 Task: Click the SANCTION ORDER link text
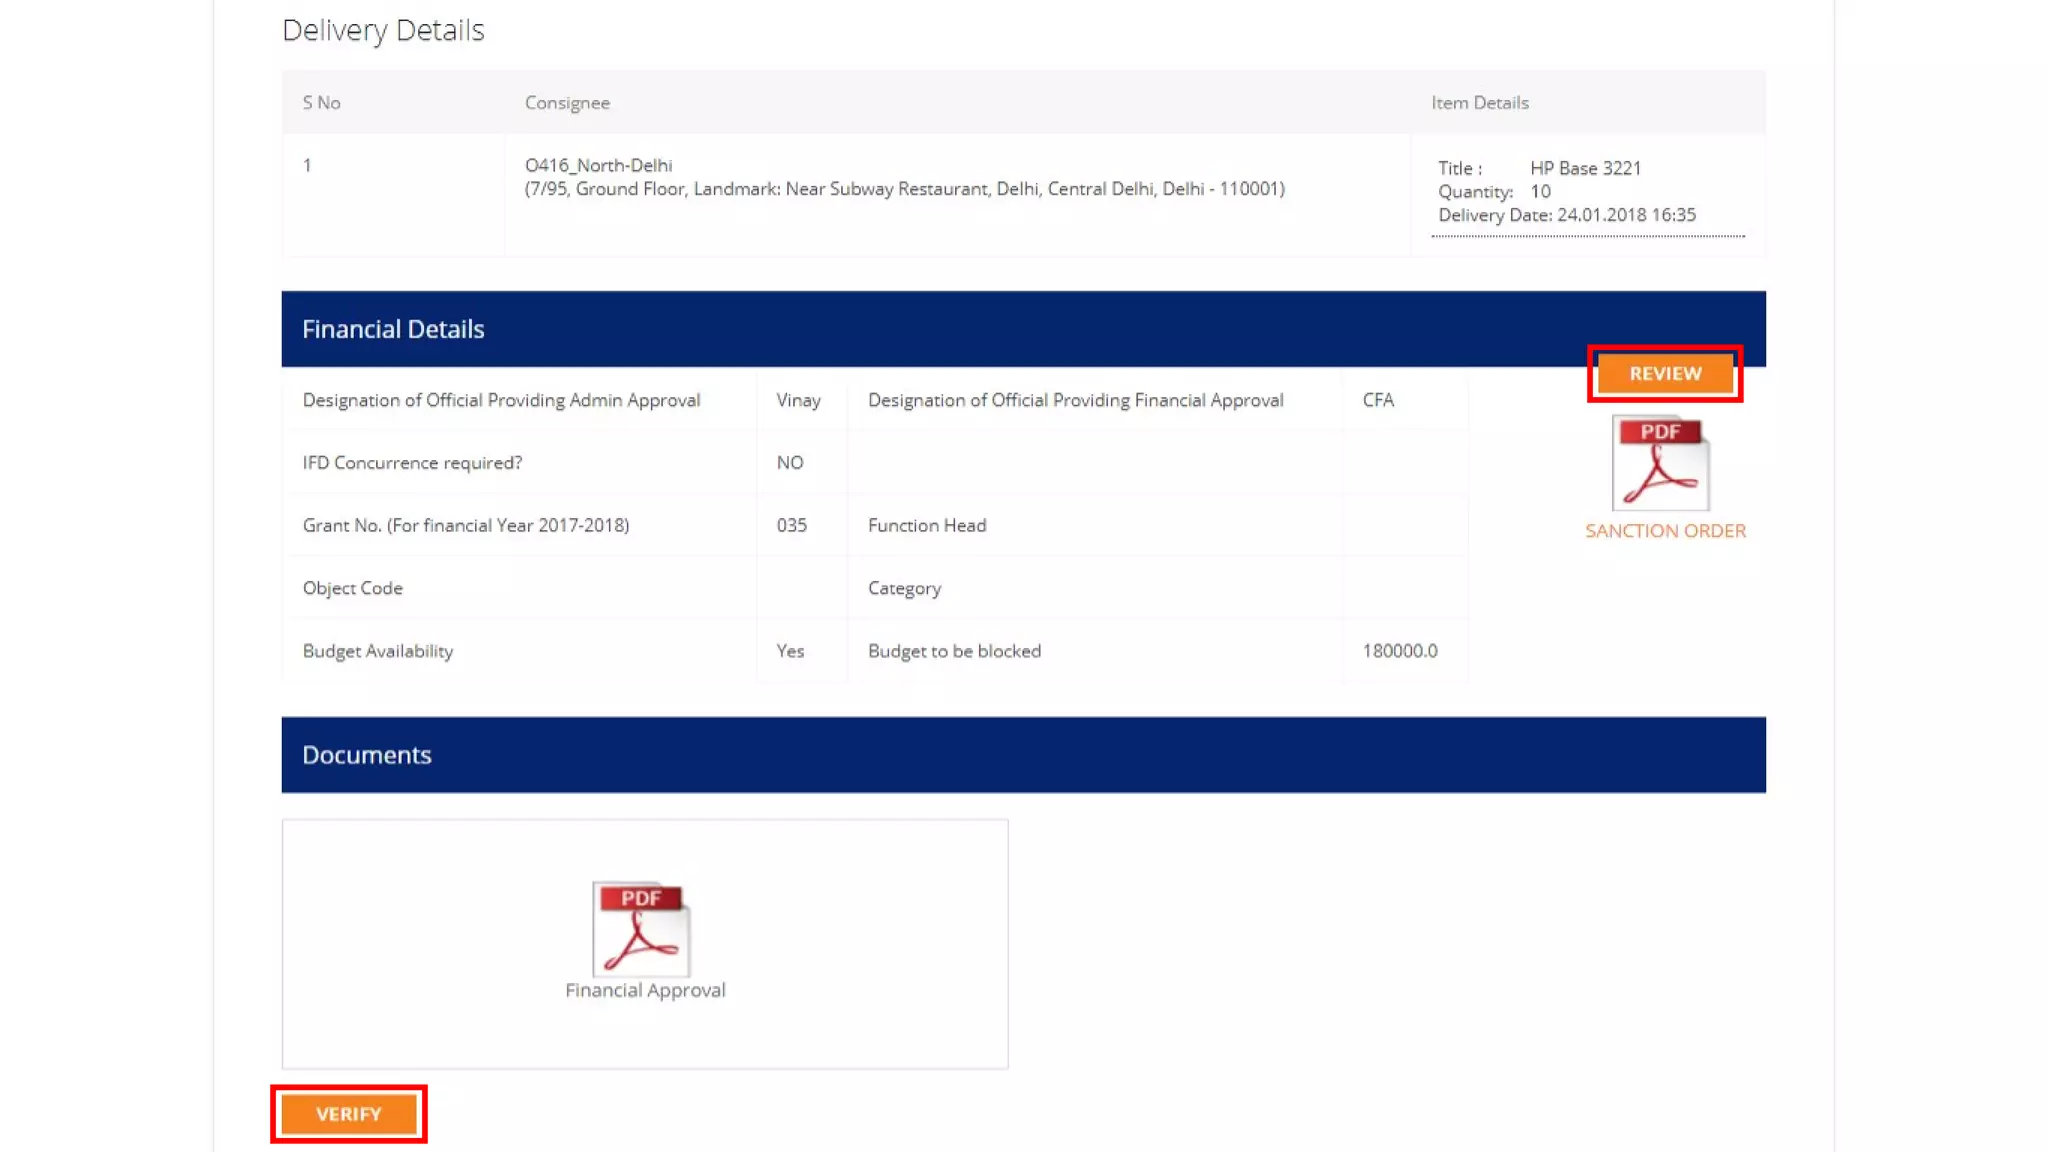point(1665,531)
